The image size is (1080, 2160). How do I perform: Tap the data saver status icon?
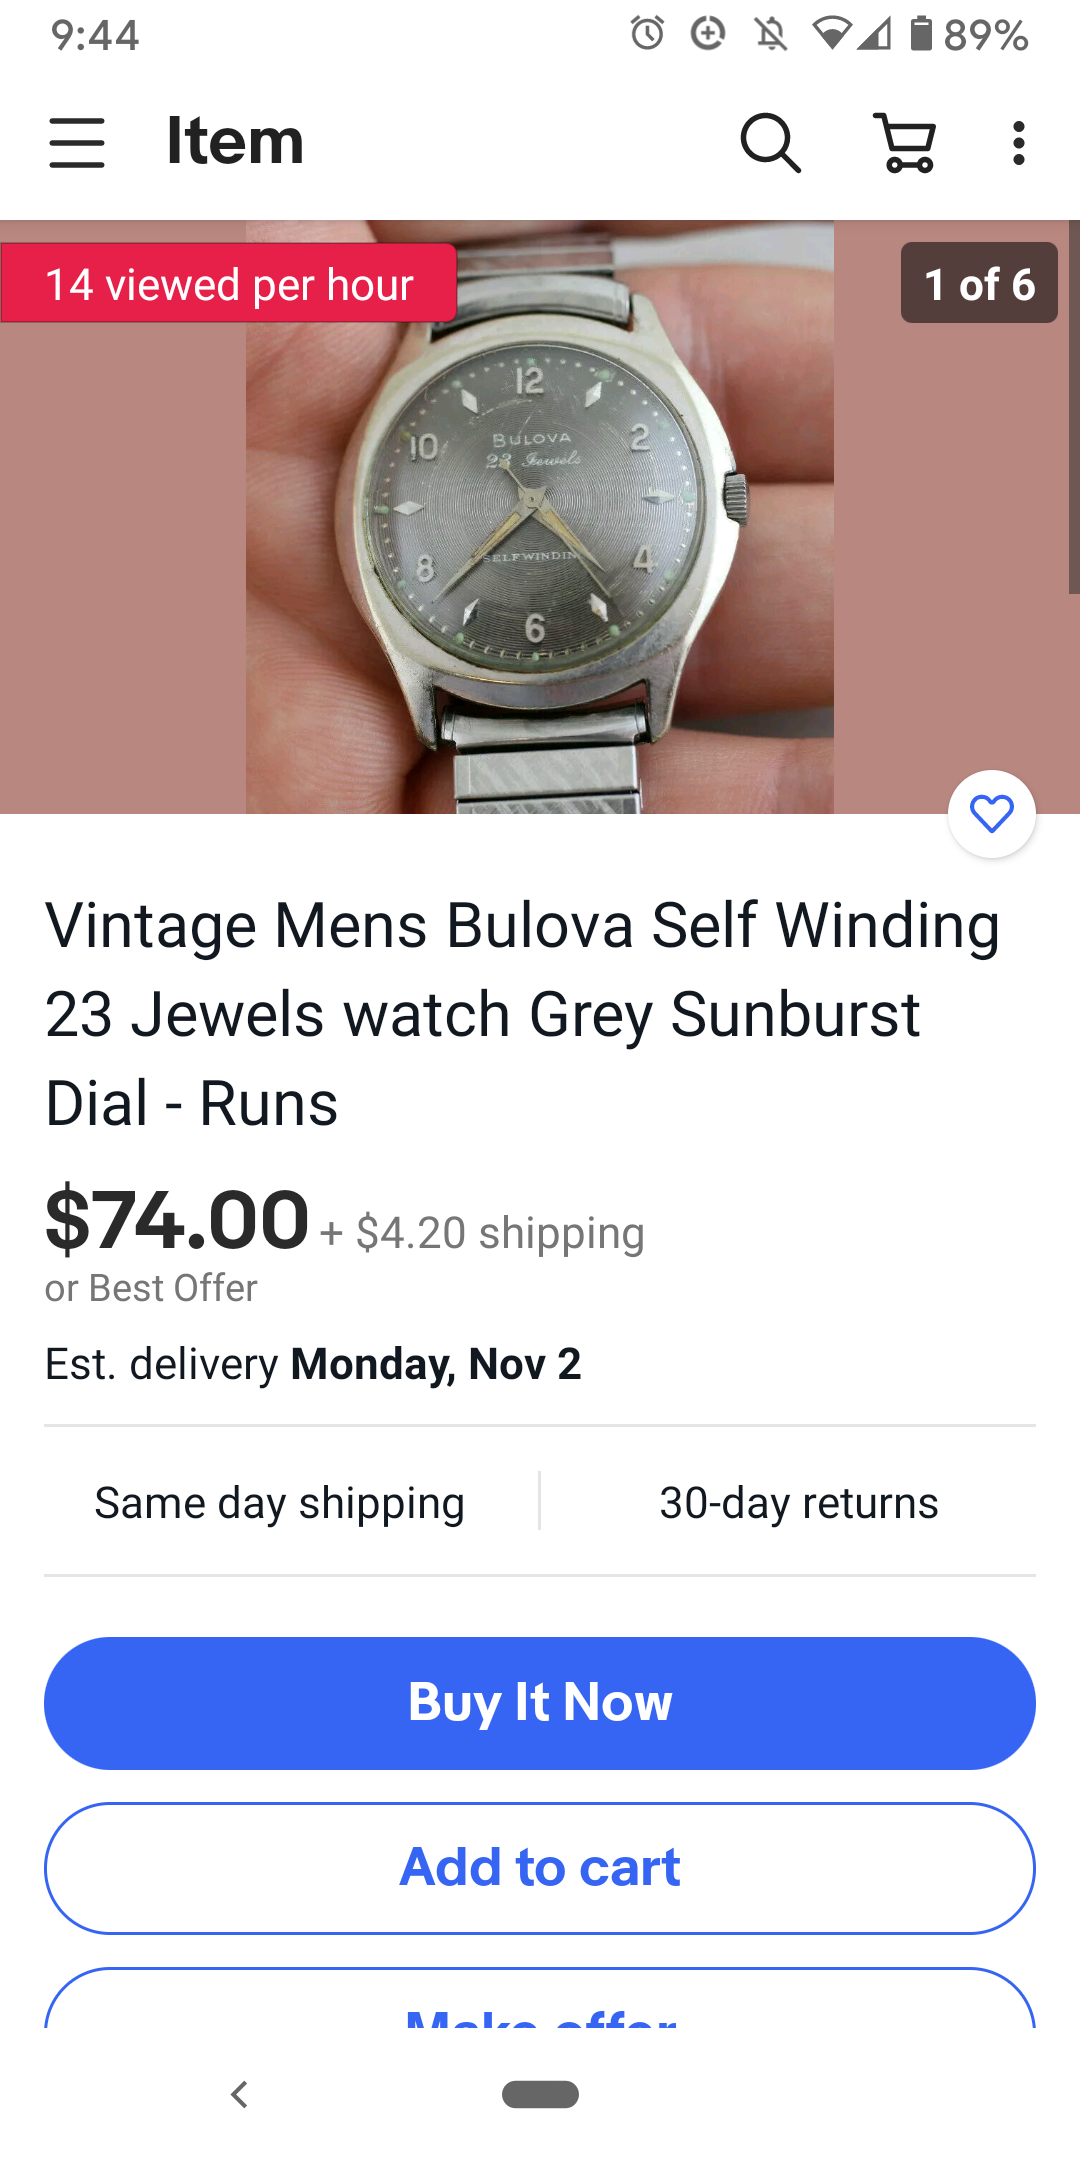click(x=708, y=34)
